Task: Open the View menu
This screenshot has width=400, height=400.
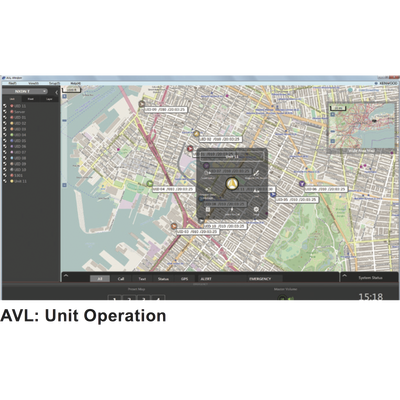Action: coord(33,83)
